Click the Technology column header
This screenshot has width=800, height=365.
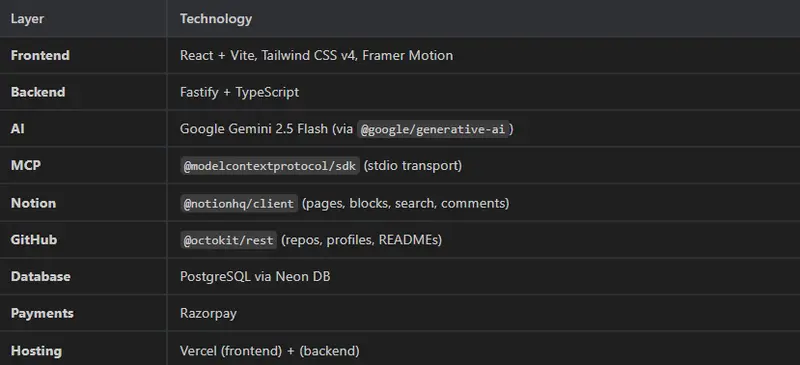coord(216,19)
